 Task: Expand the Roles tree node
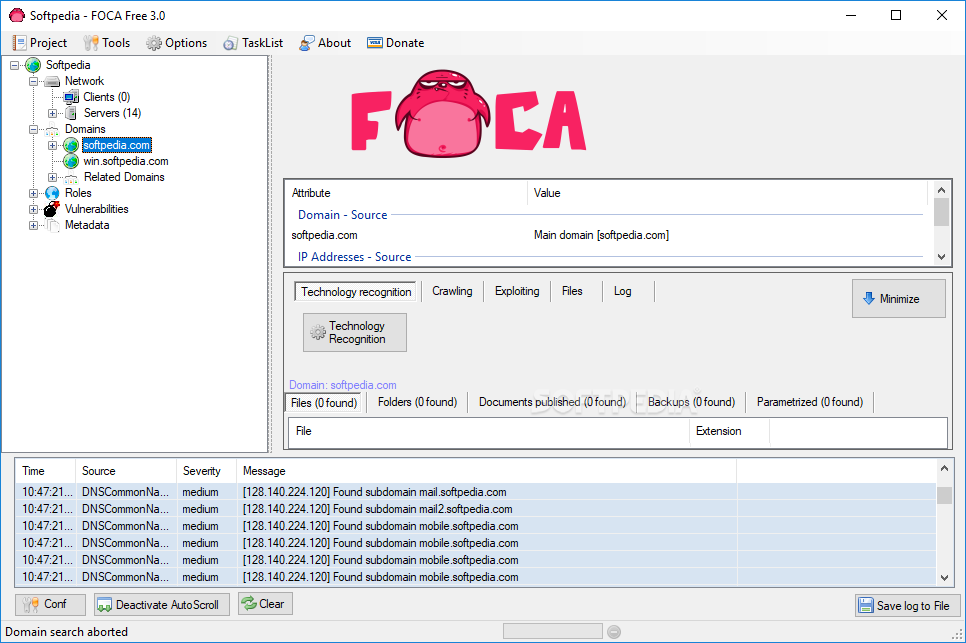click(34, 193)
